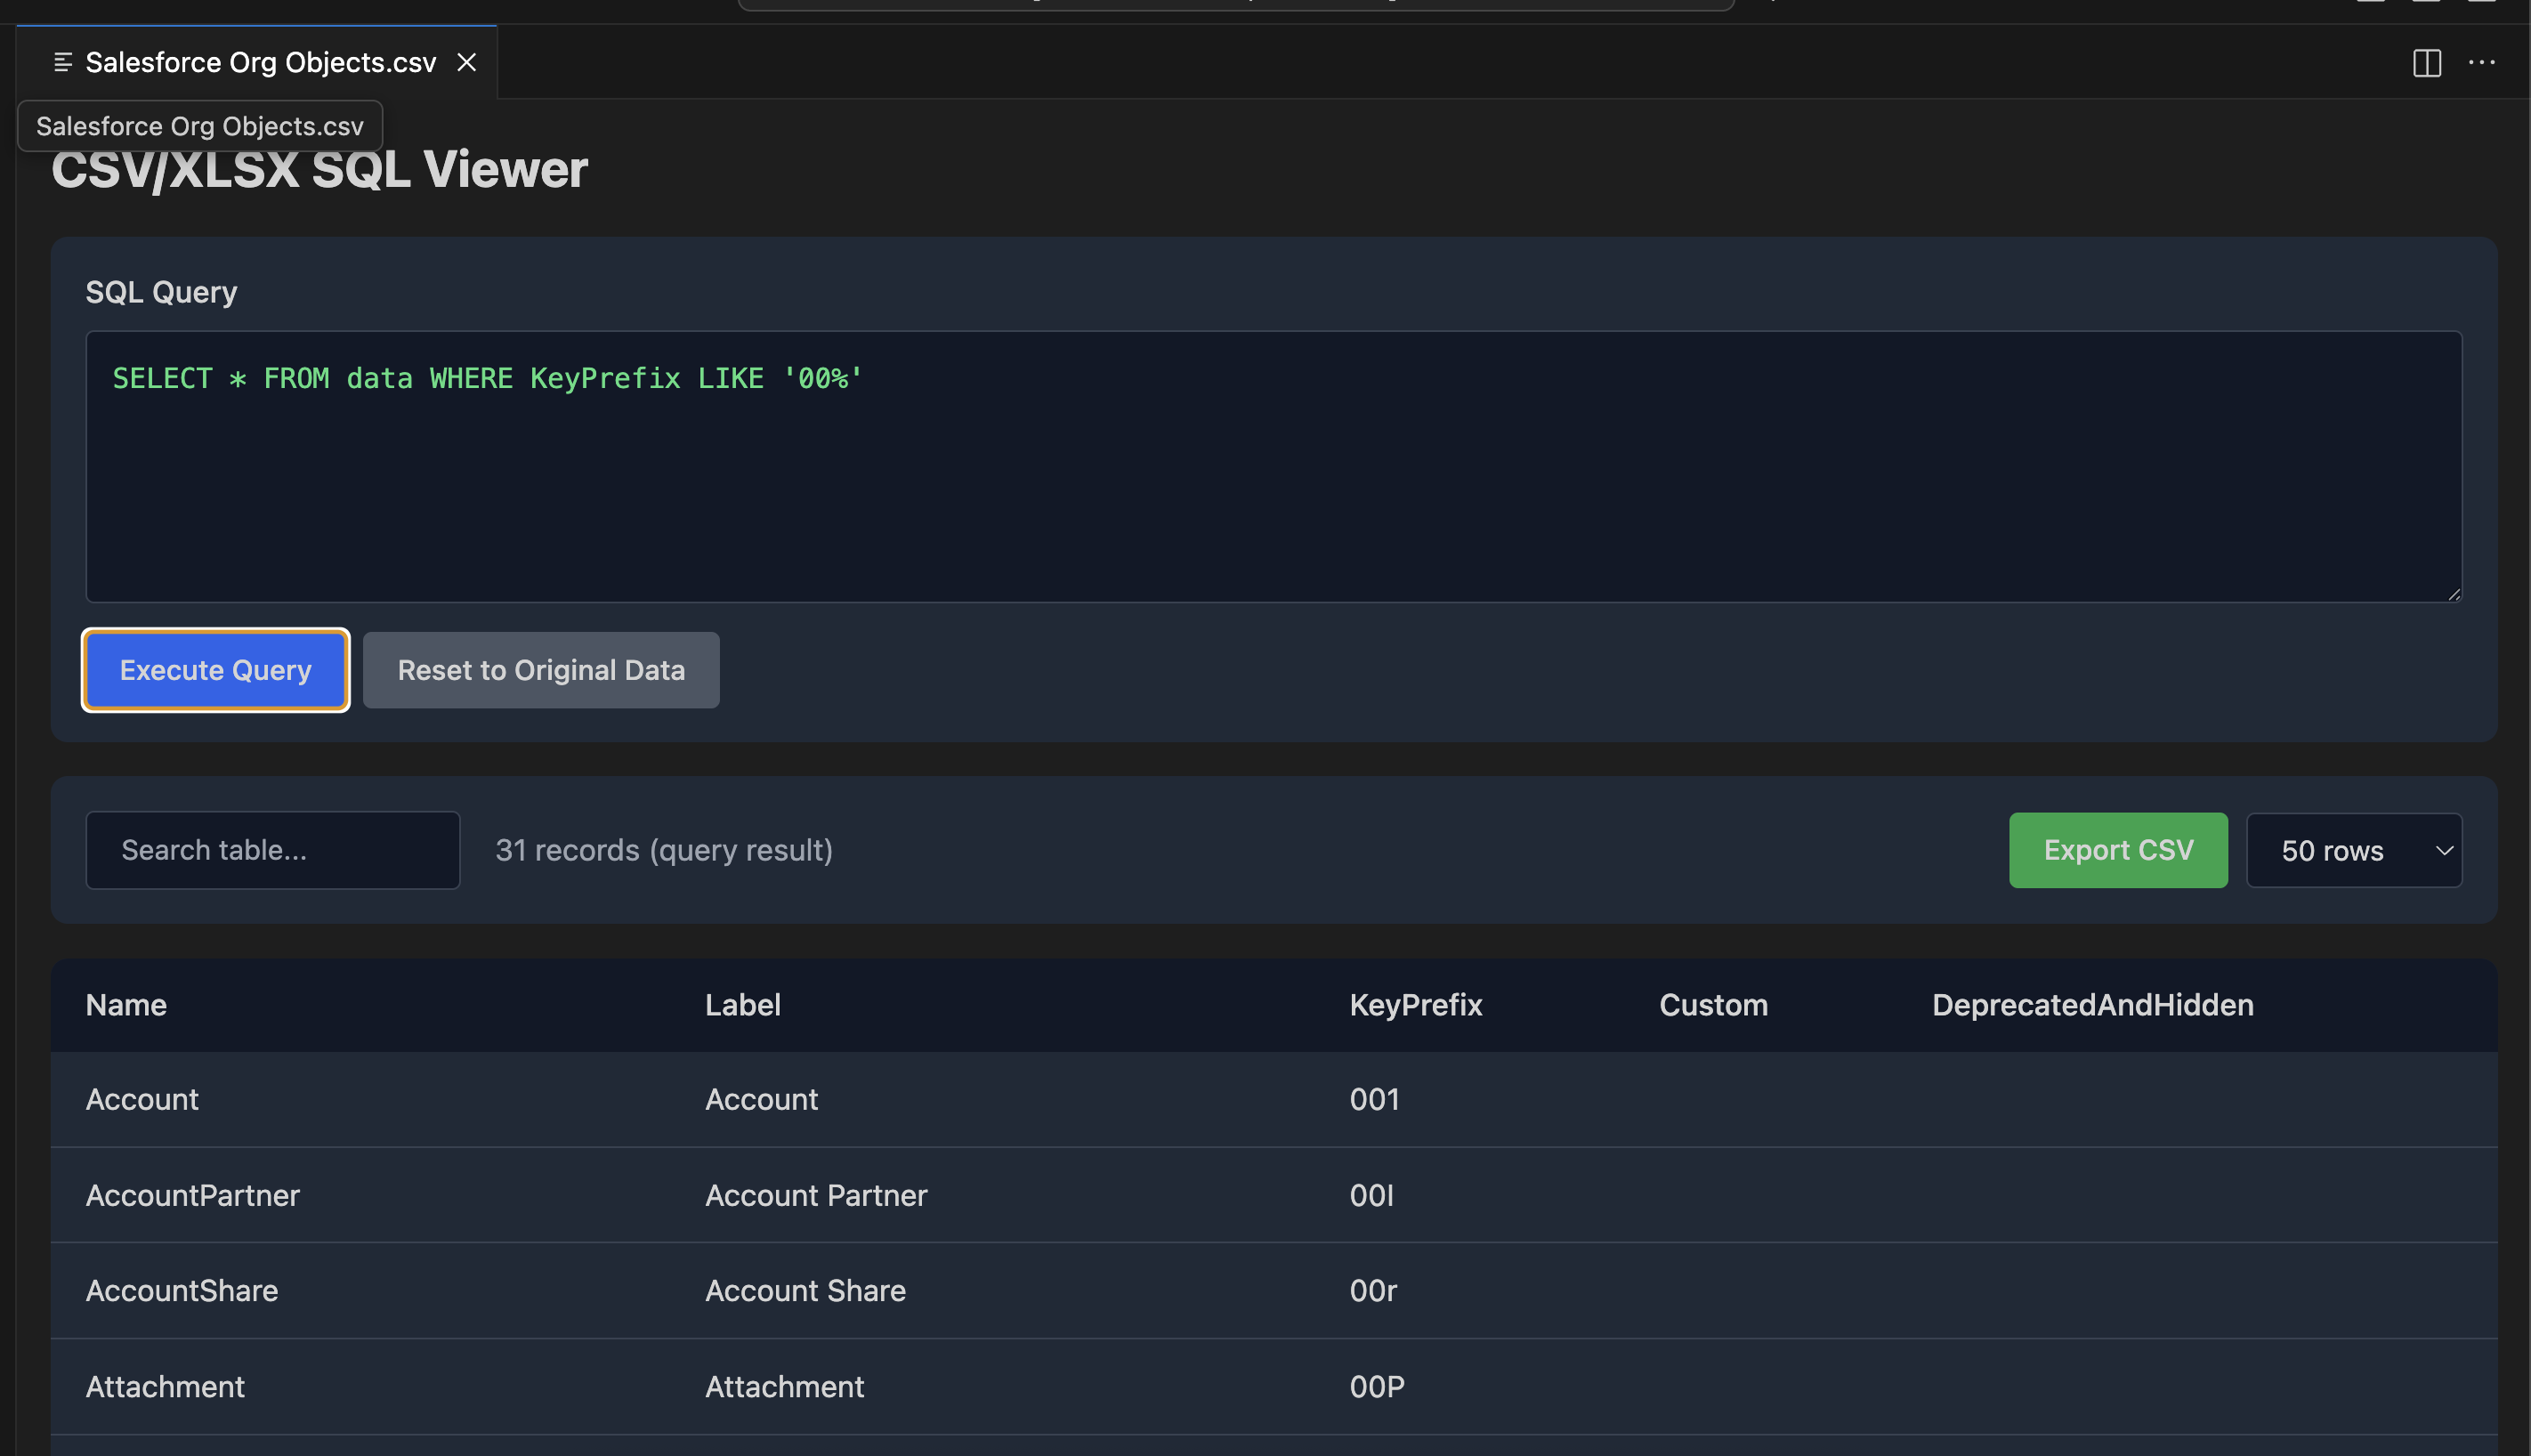Select the AccountPartner row name cell
Viewport: 2531px width, 1456px height.
point(192,1195)
